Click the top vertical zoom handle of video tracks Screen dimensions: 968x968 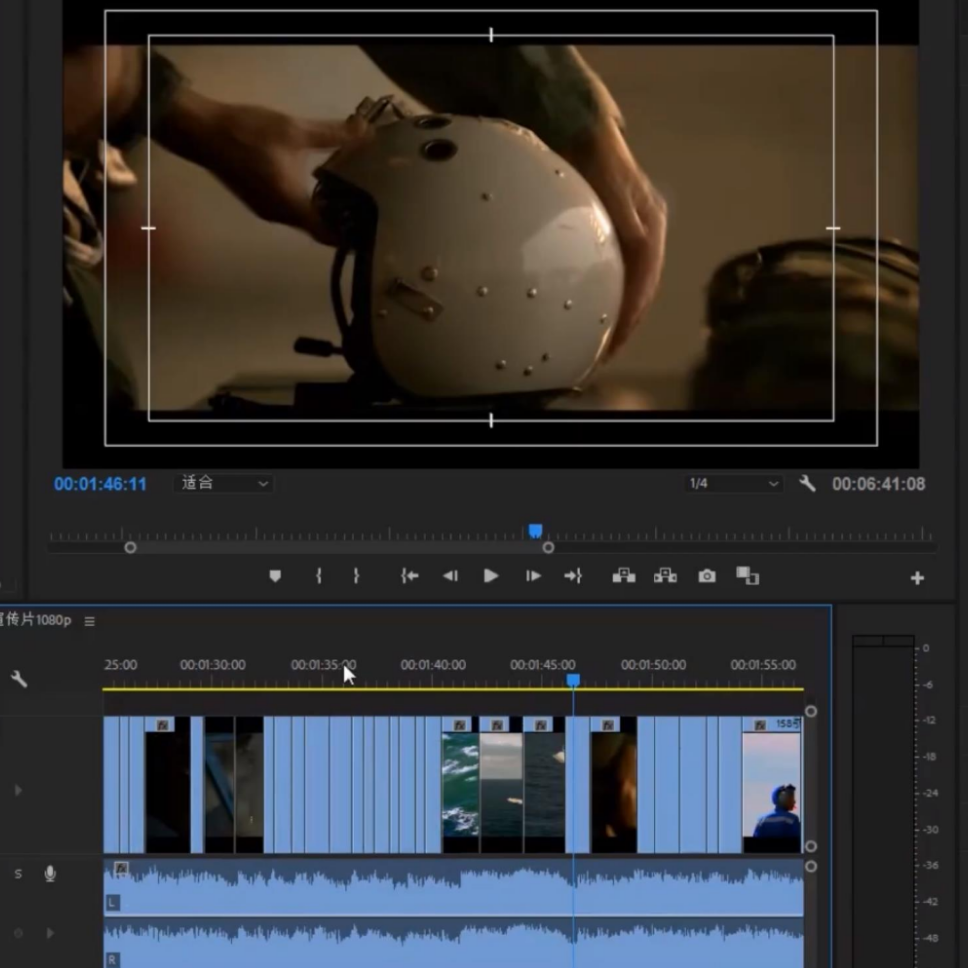tap(811, 711)
